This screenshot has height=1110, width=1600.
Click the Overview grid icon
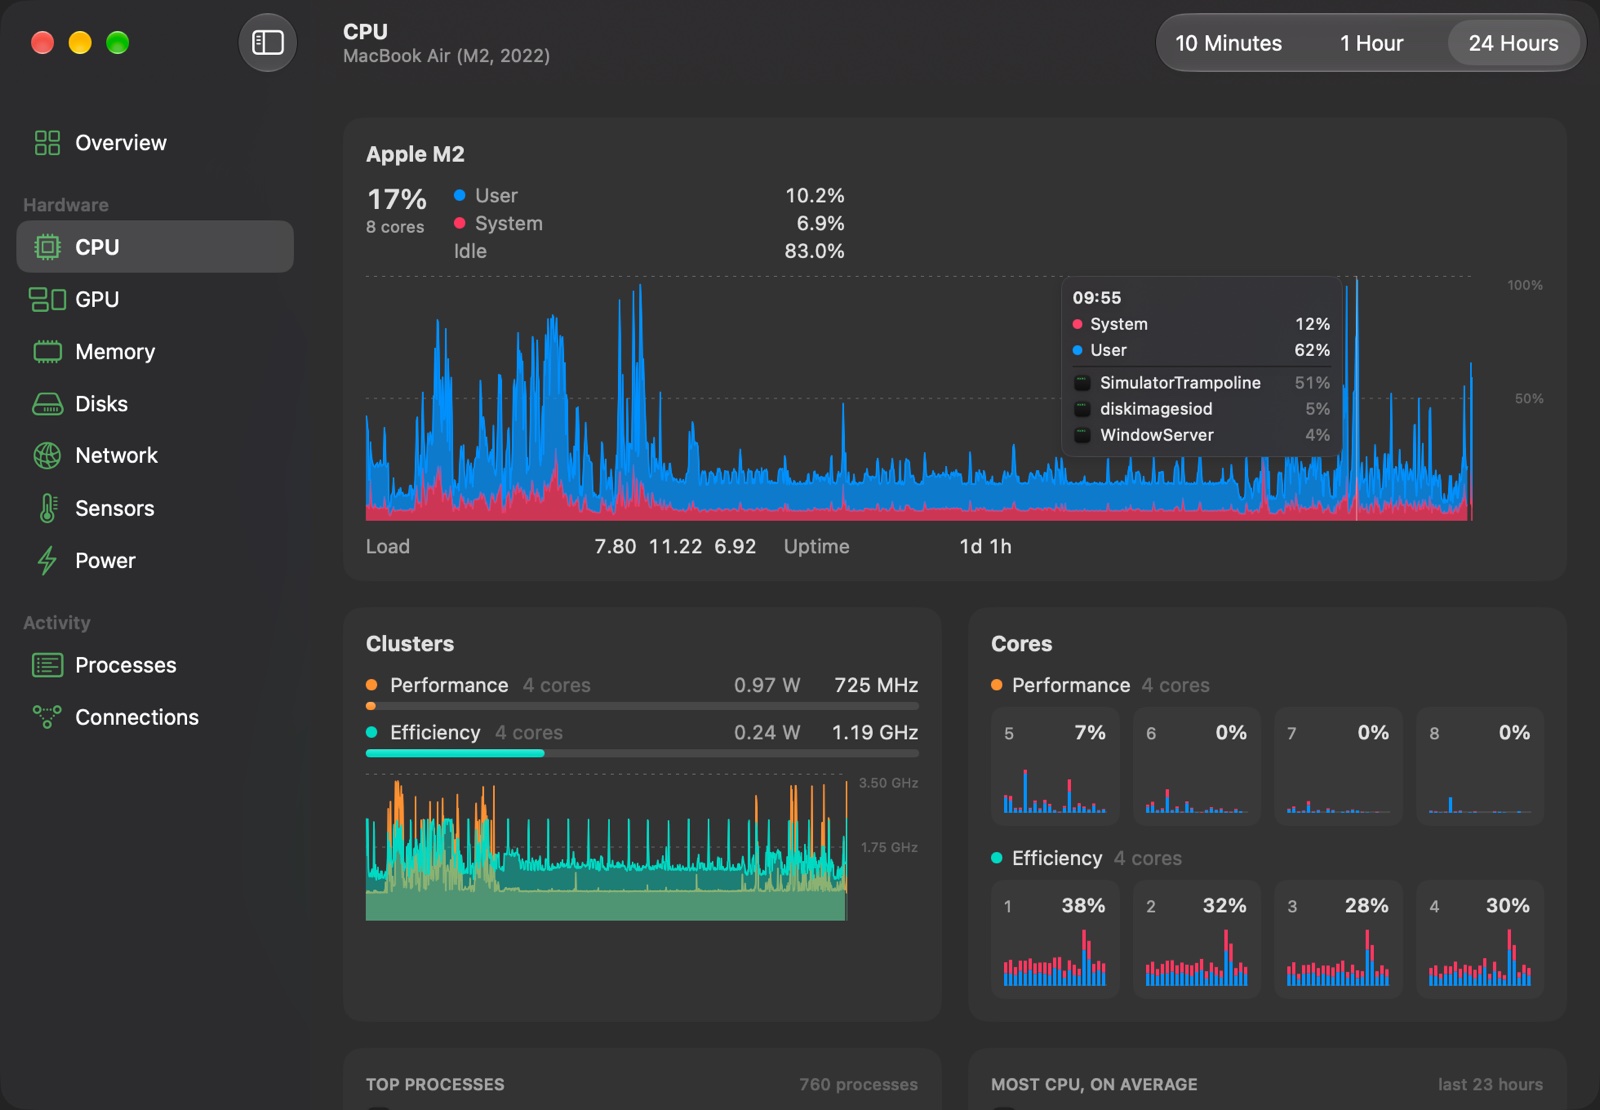pos(47,143)
